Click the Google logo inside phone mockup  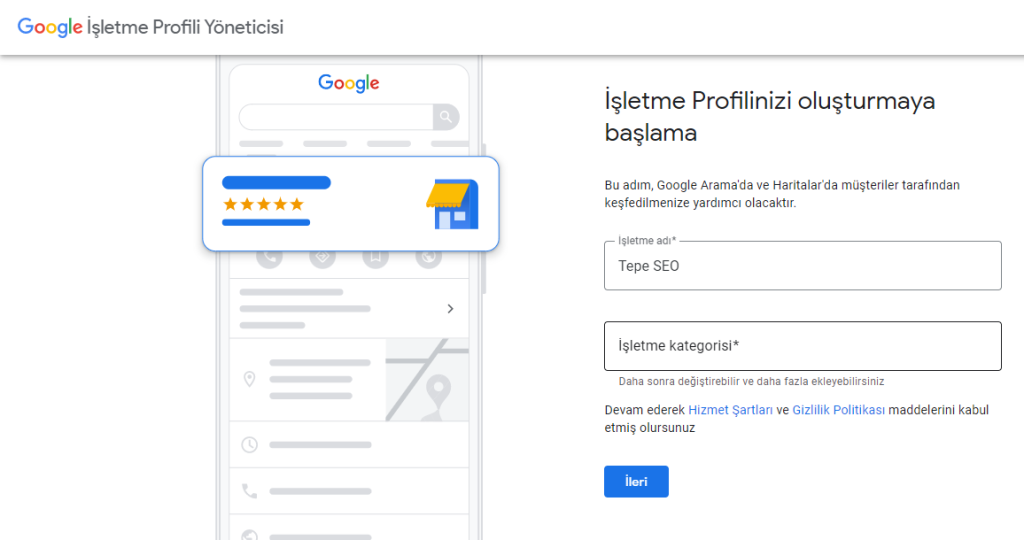pos(349,83)
